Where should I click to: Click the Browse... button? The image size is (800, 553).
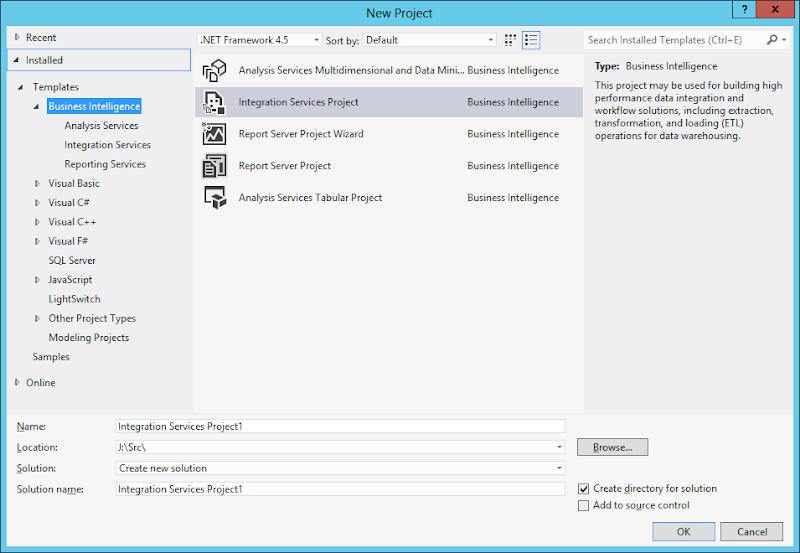(x=612, y=447)
